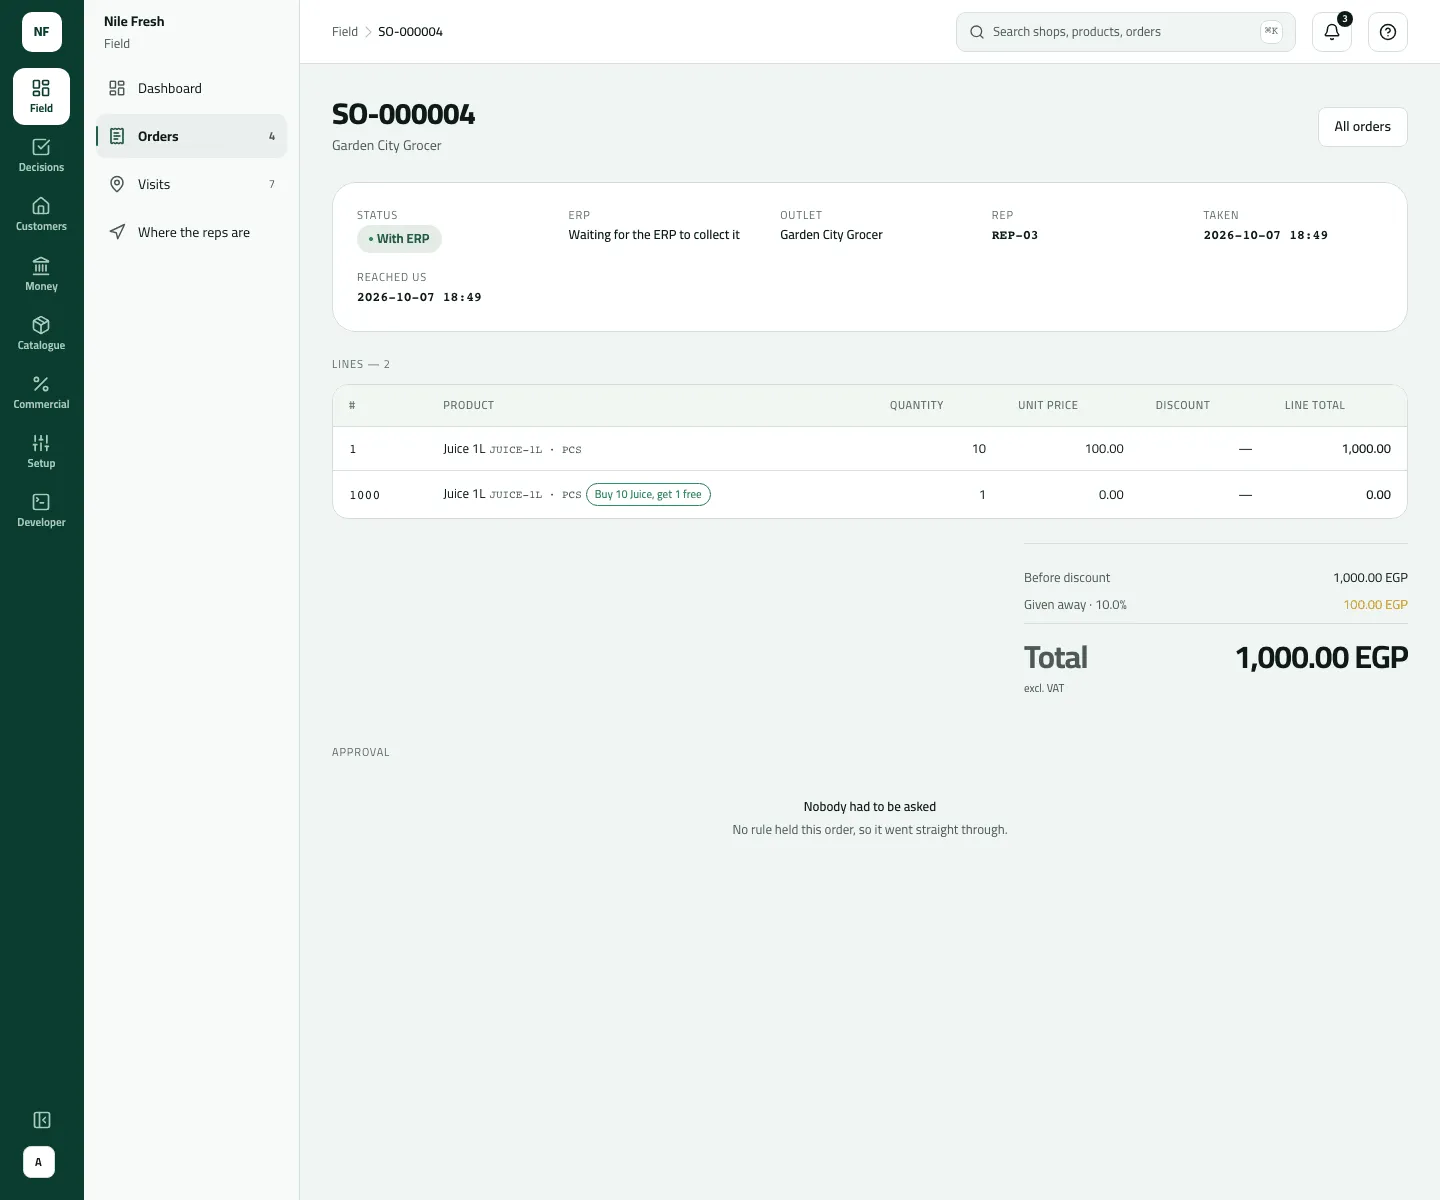Click the SO-000004 breadcrumb text

pos(410,32)
